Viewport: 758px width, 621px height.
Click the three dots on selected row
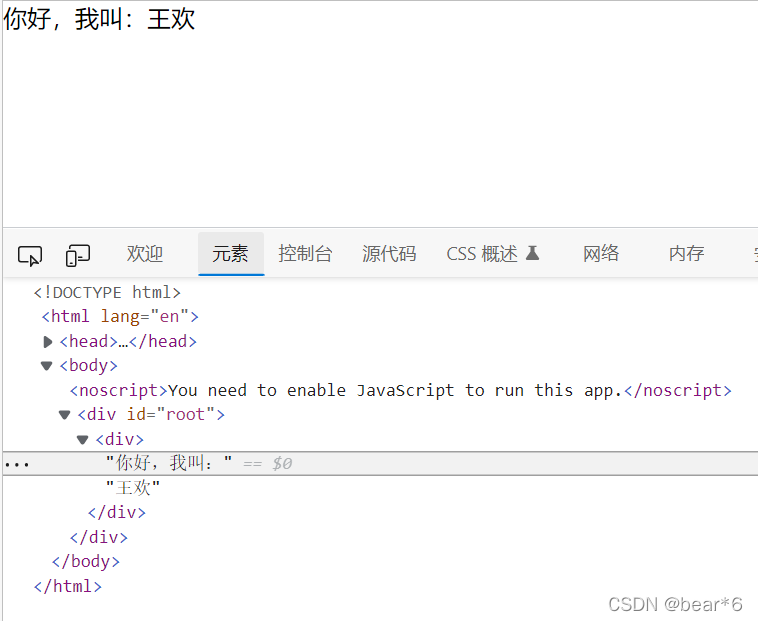[x=17, y=465]
